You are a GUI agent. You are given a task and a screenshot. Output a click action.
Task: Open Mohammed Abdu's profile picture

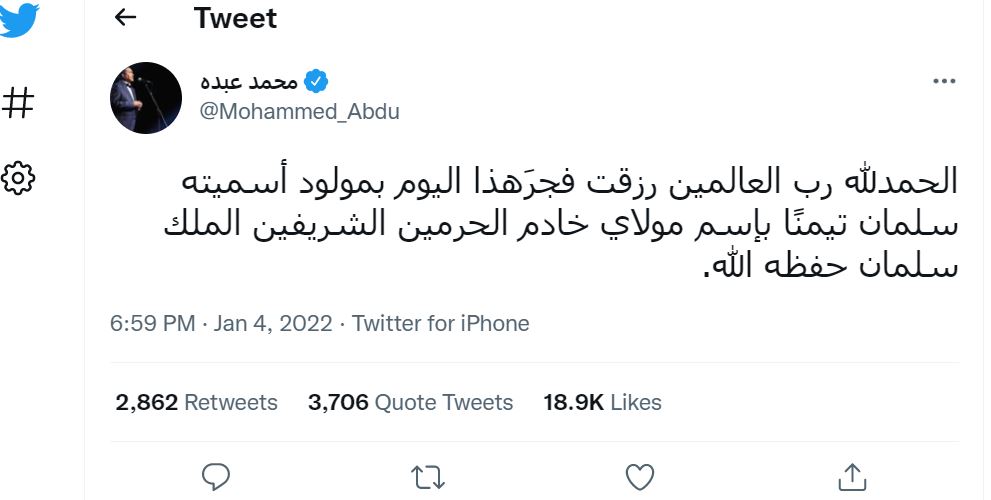point(145,97)
